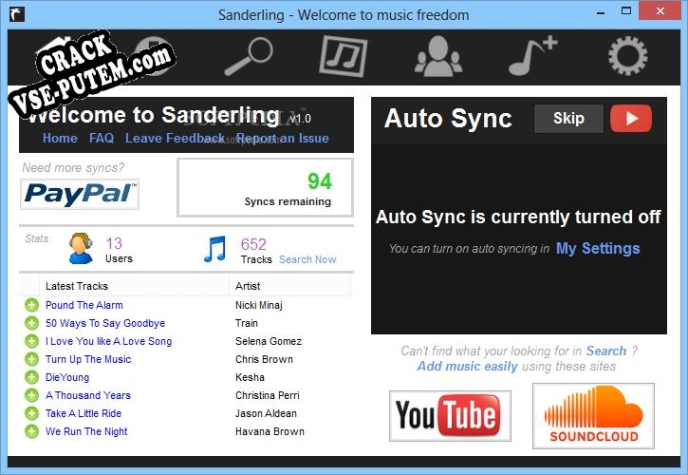Image resolution: width=688 pixels, height=475 pixels.
Task: Open the music library framed note icon
Action: click(343, 56)
